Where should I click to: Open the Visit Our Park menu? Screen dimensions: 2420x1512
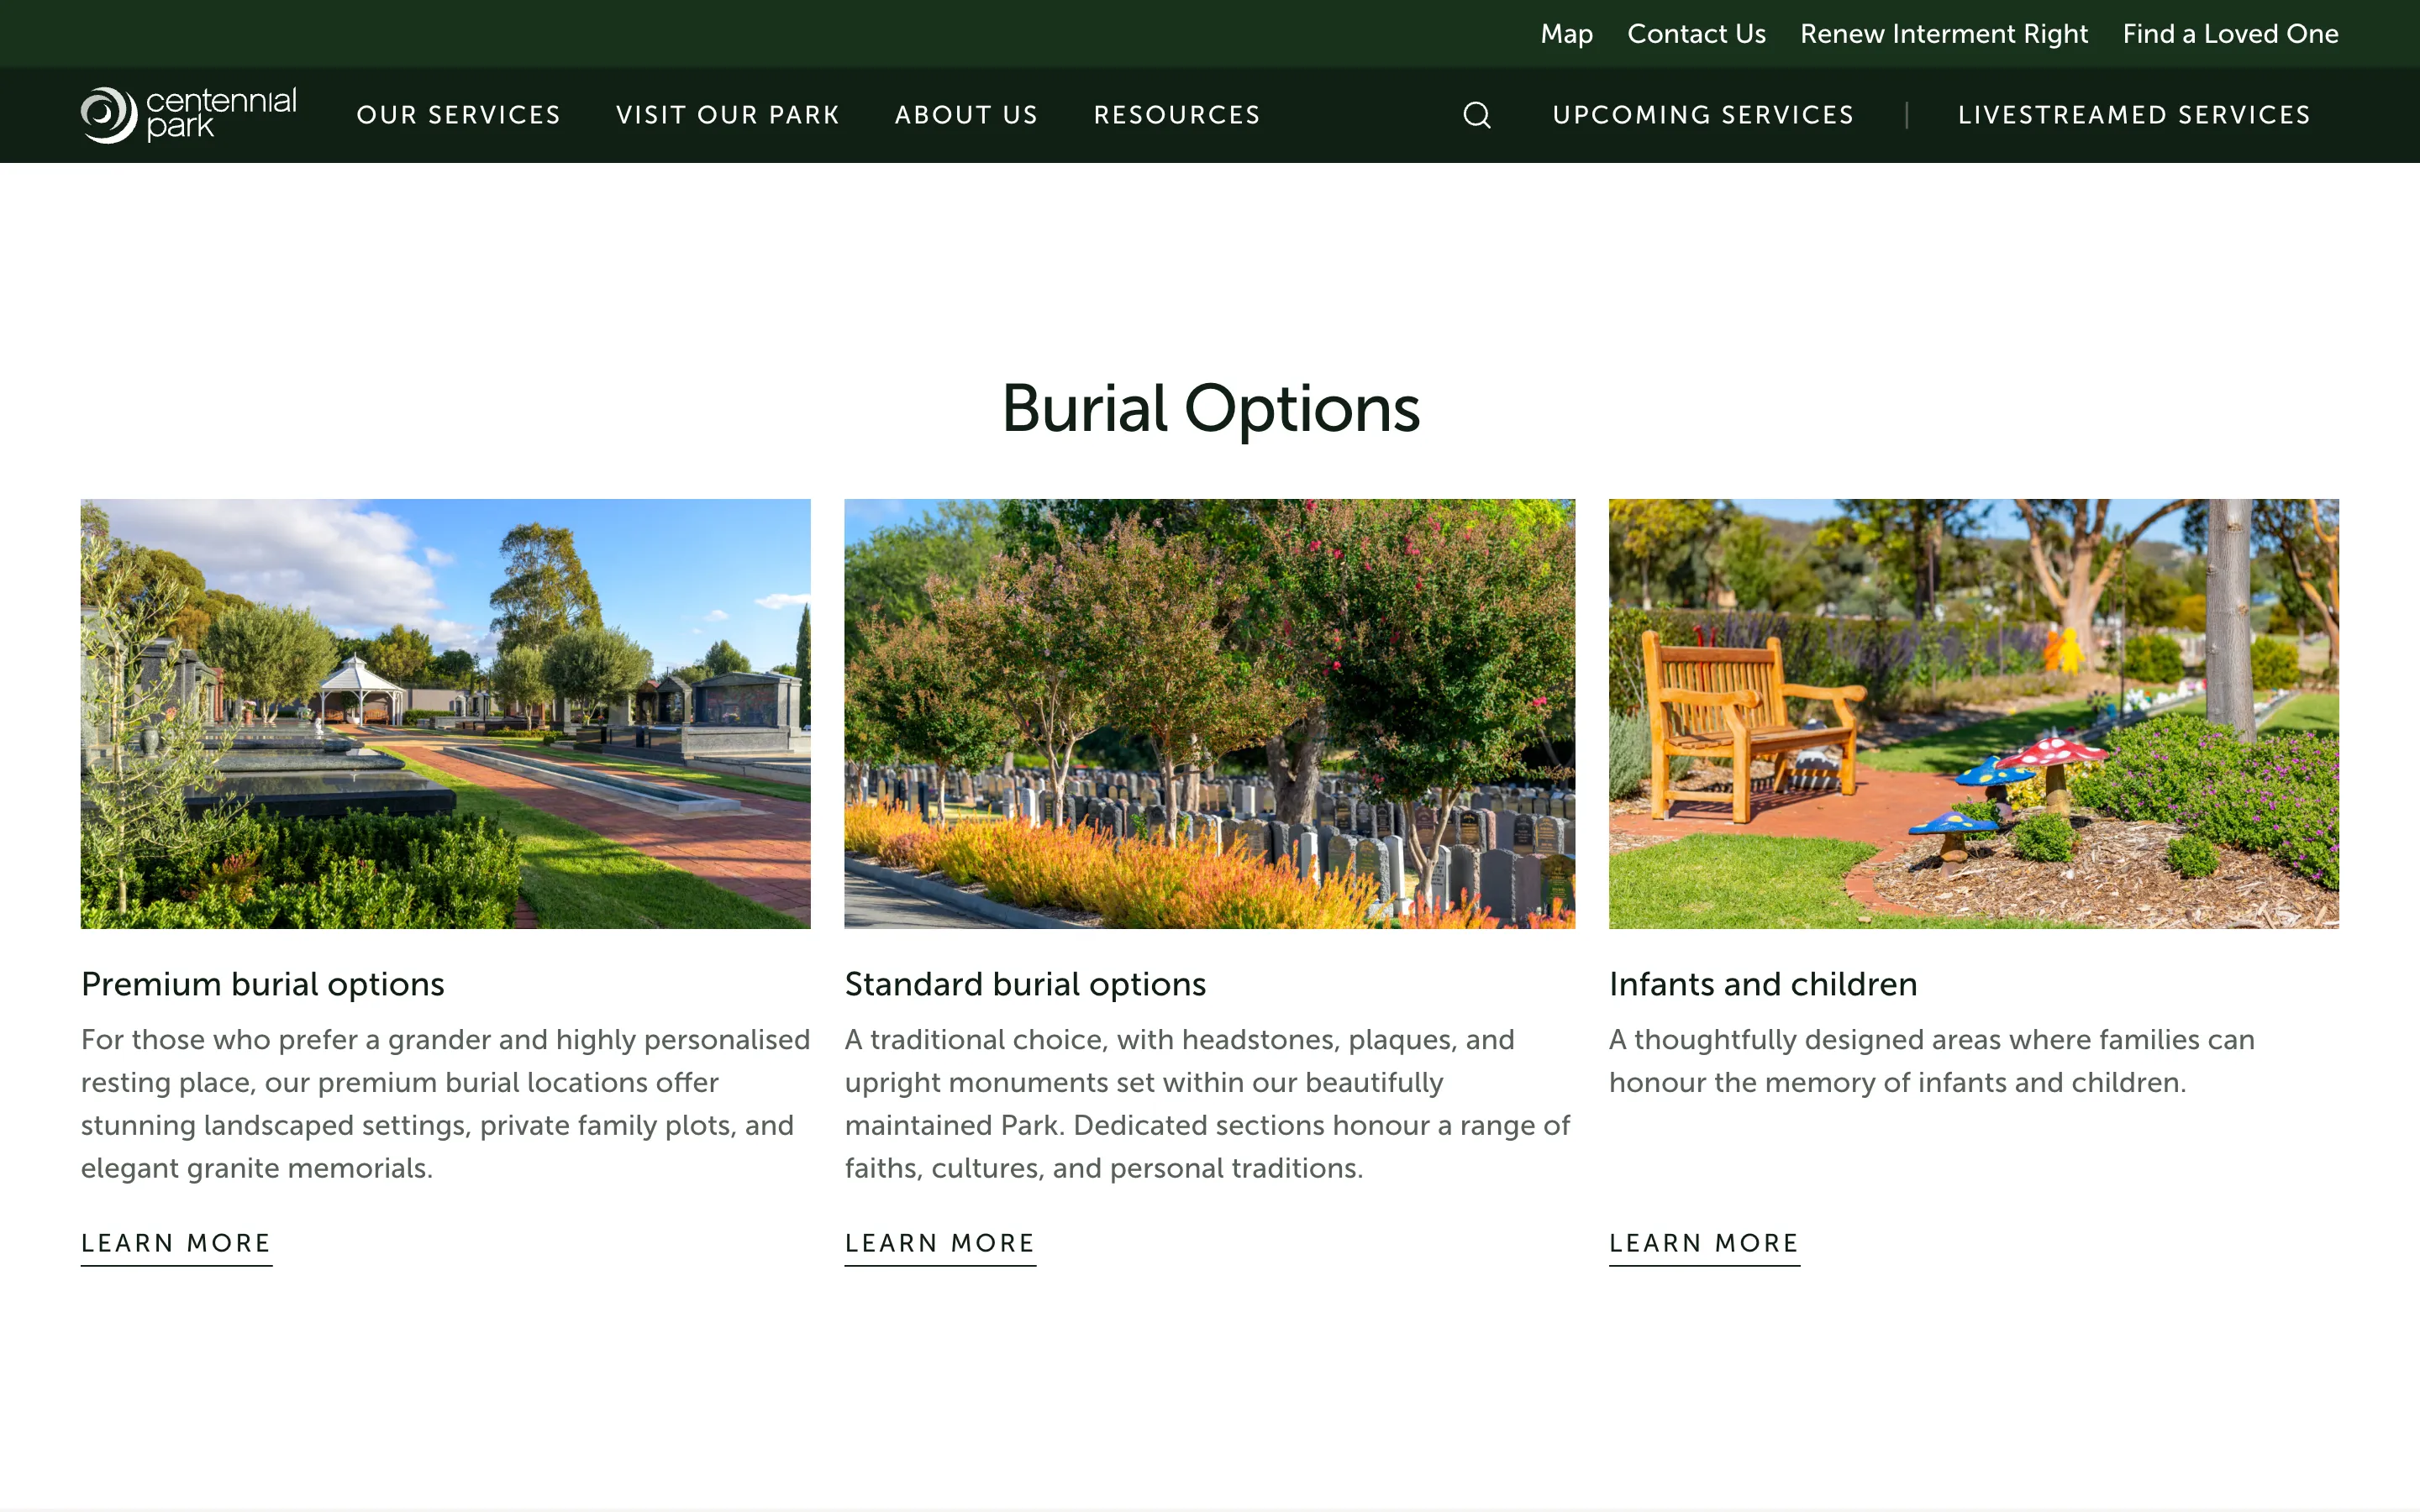(x=727, y=115)
